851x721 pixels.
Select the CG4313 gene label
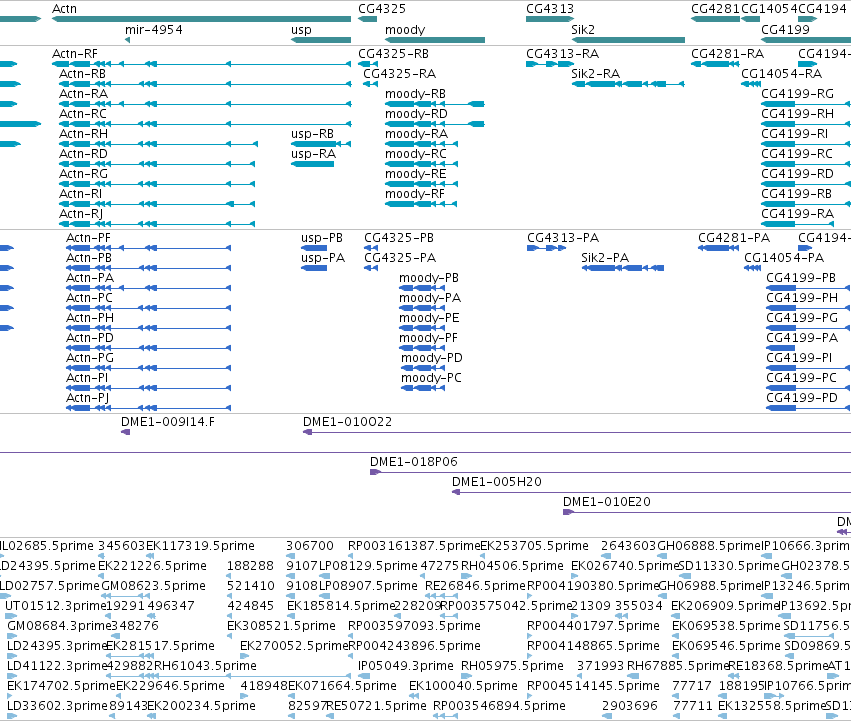[550, 9]
